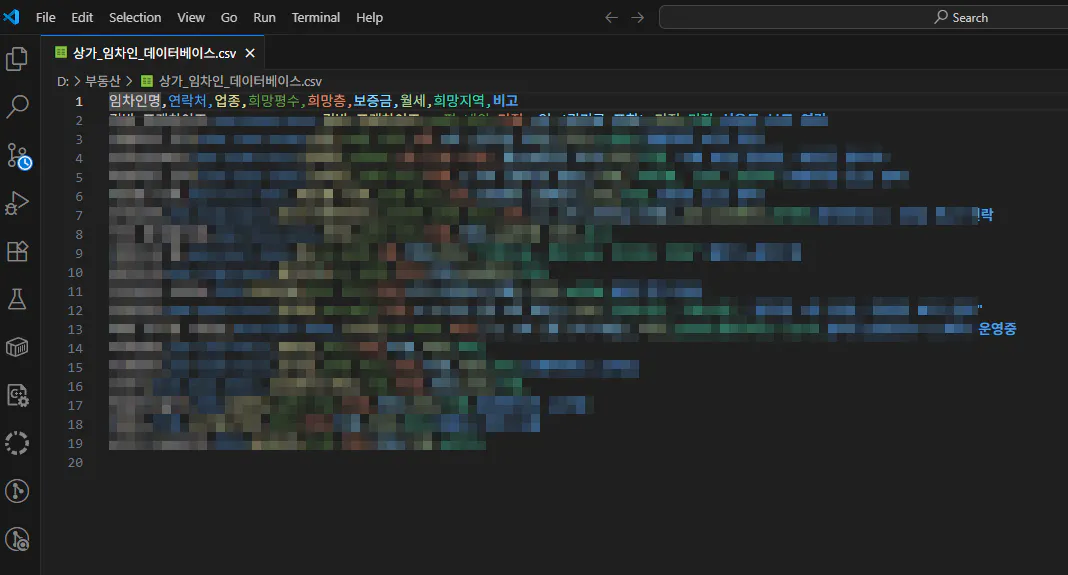The height and width of the screenshot is (575, 1068).
Task: Open the bottom-most activity bar icon
Action: tap(17, 540)
